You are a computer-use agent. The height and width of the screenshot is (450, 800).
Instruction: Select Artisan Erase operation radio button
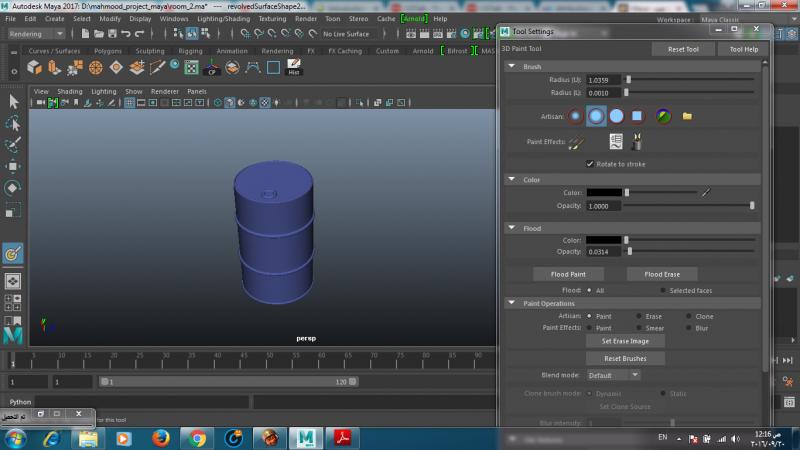pos(639,316)
